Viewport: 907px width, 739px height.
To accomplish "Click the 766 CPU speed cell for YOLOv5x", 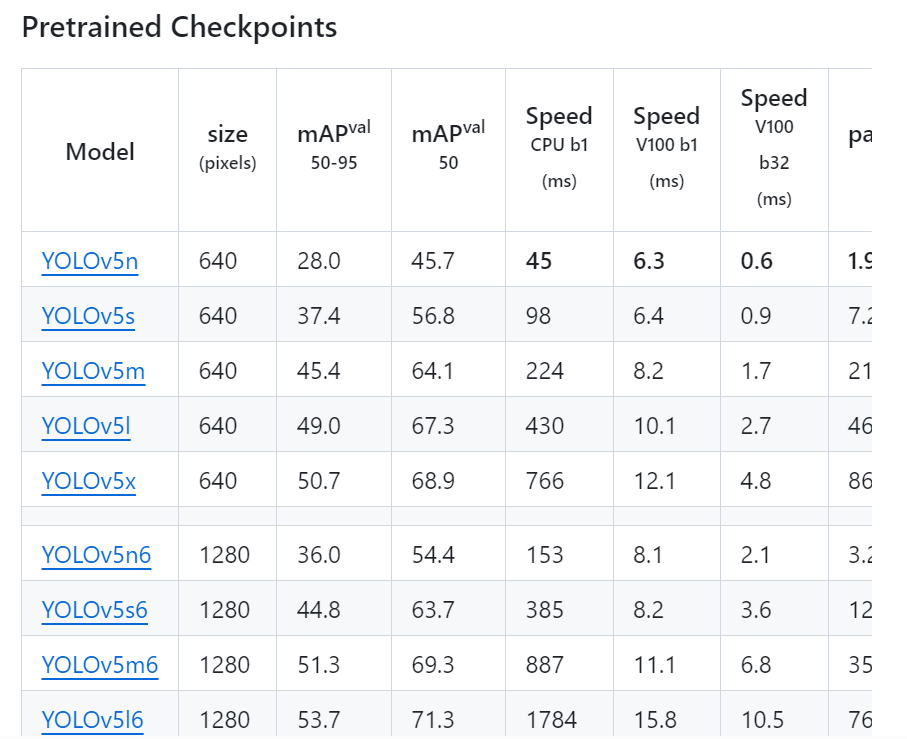I will (544, 481).
